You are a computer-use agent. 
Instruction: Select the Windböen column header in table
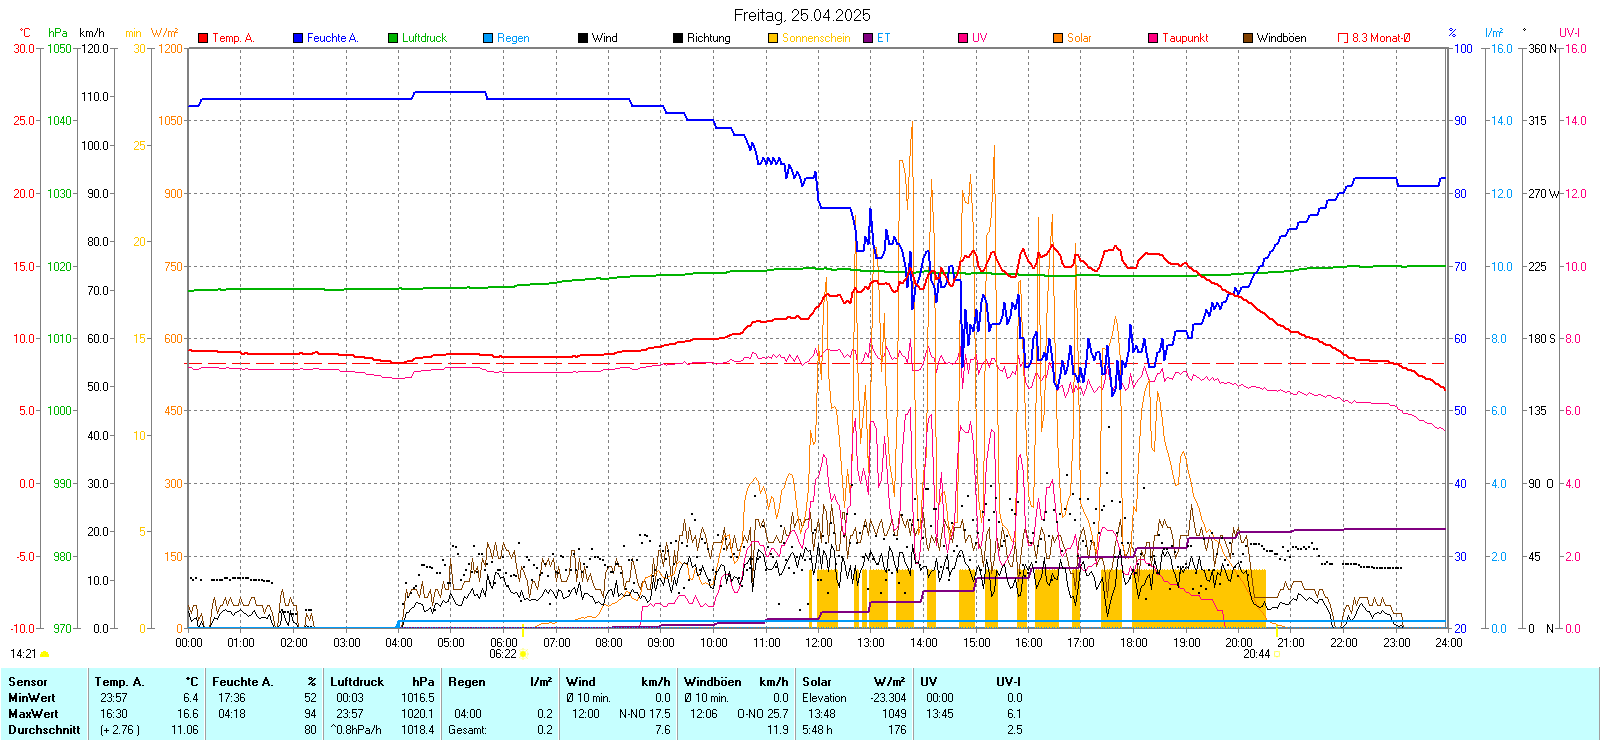pyautogui.click(x=713, y=682)
